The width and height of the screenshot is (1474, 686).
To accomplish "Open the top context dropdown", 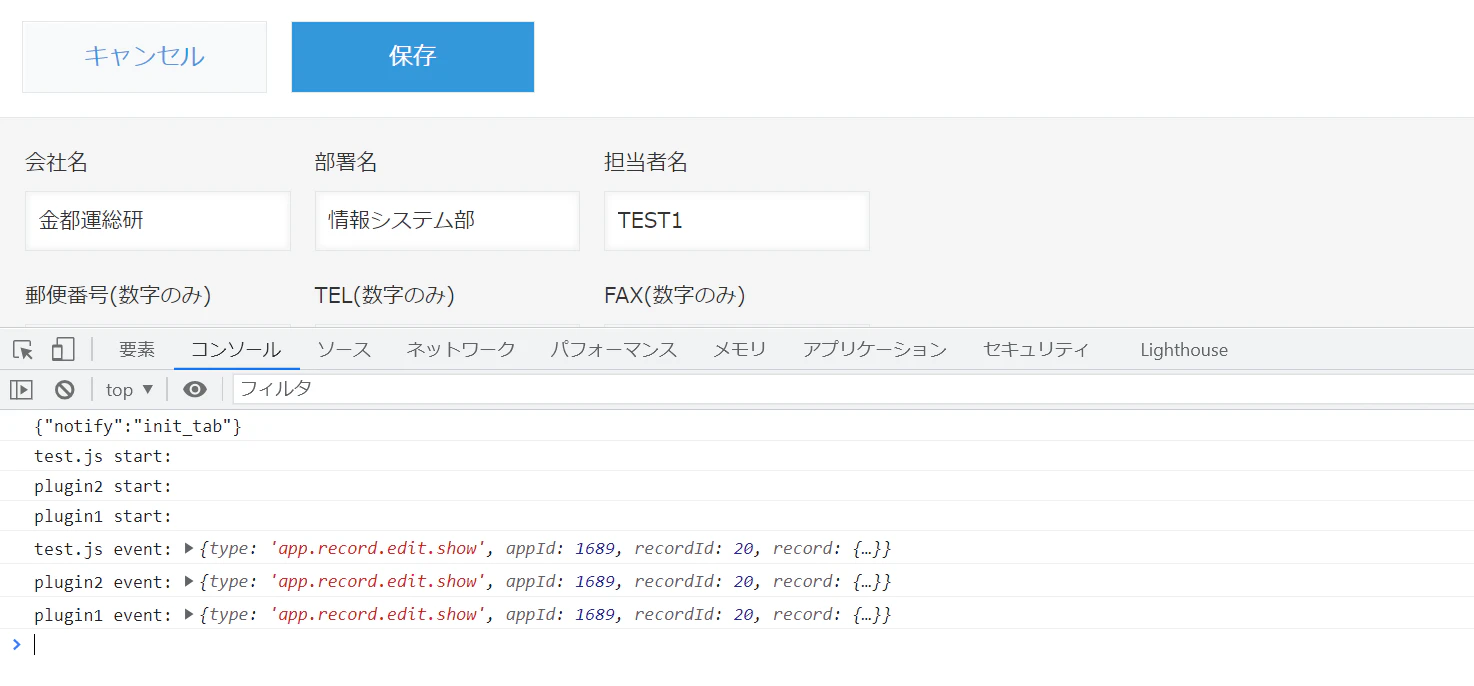I will pyautogui.click(x=129, y=389).
